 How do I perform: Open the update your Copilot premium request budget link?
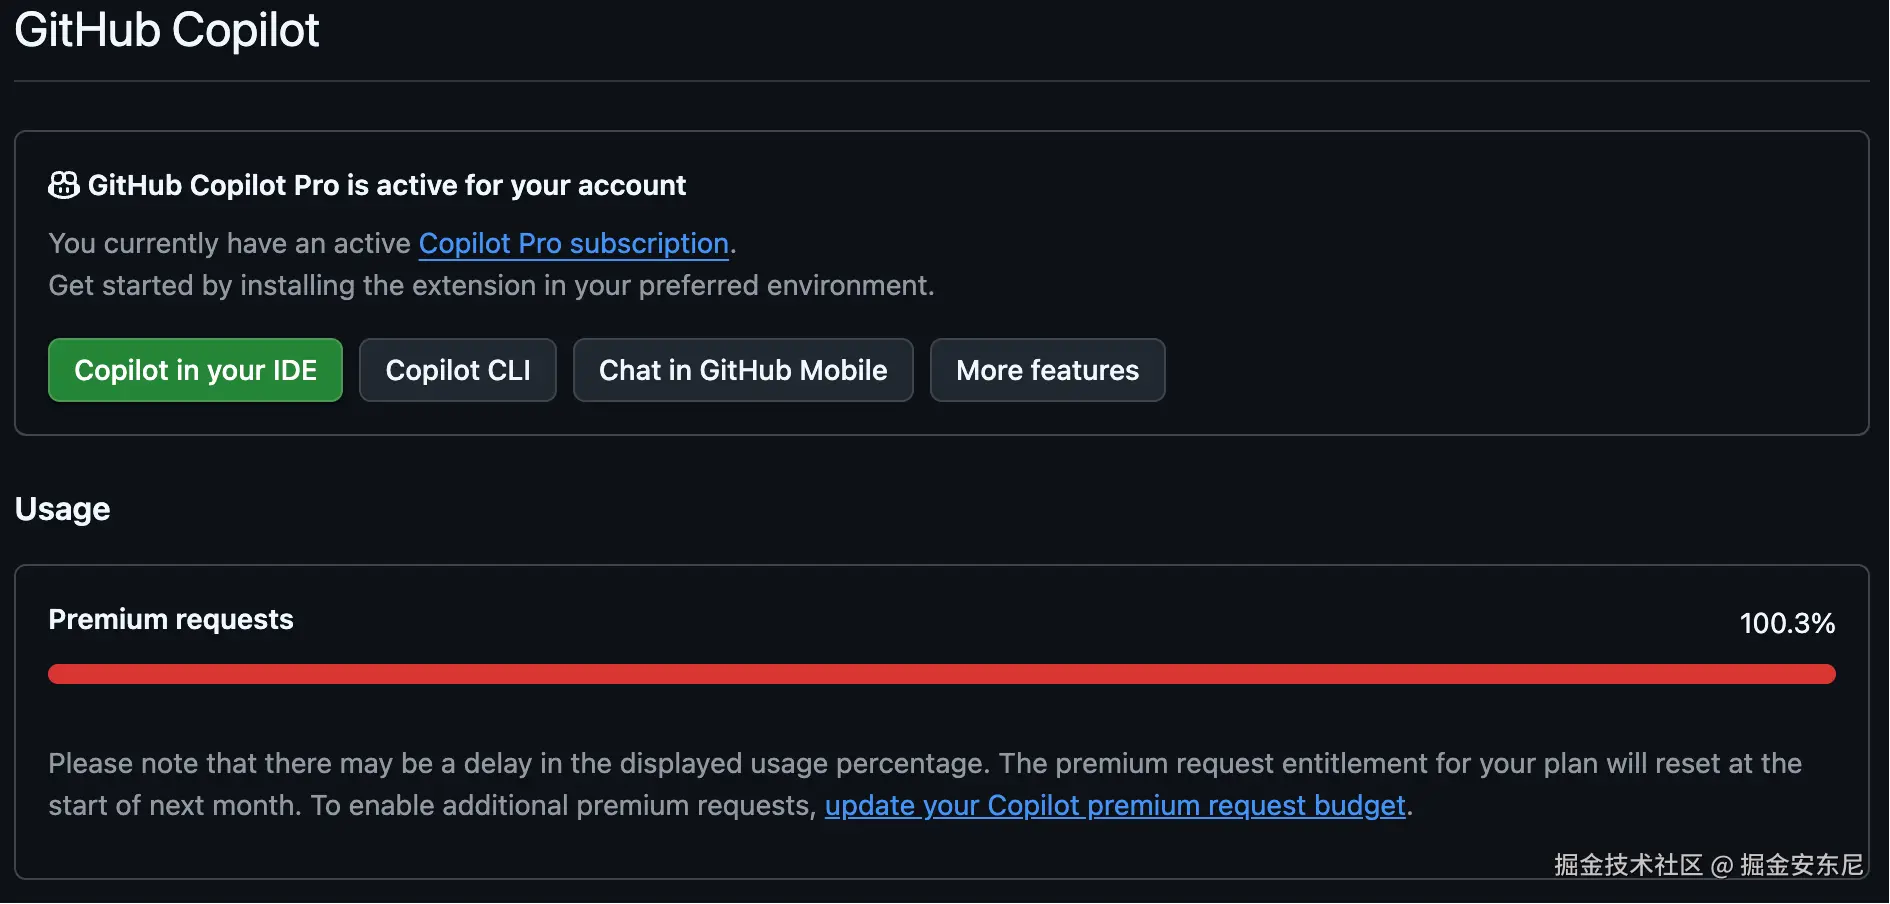(1115, 805)
